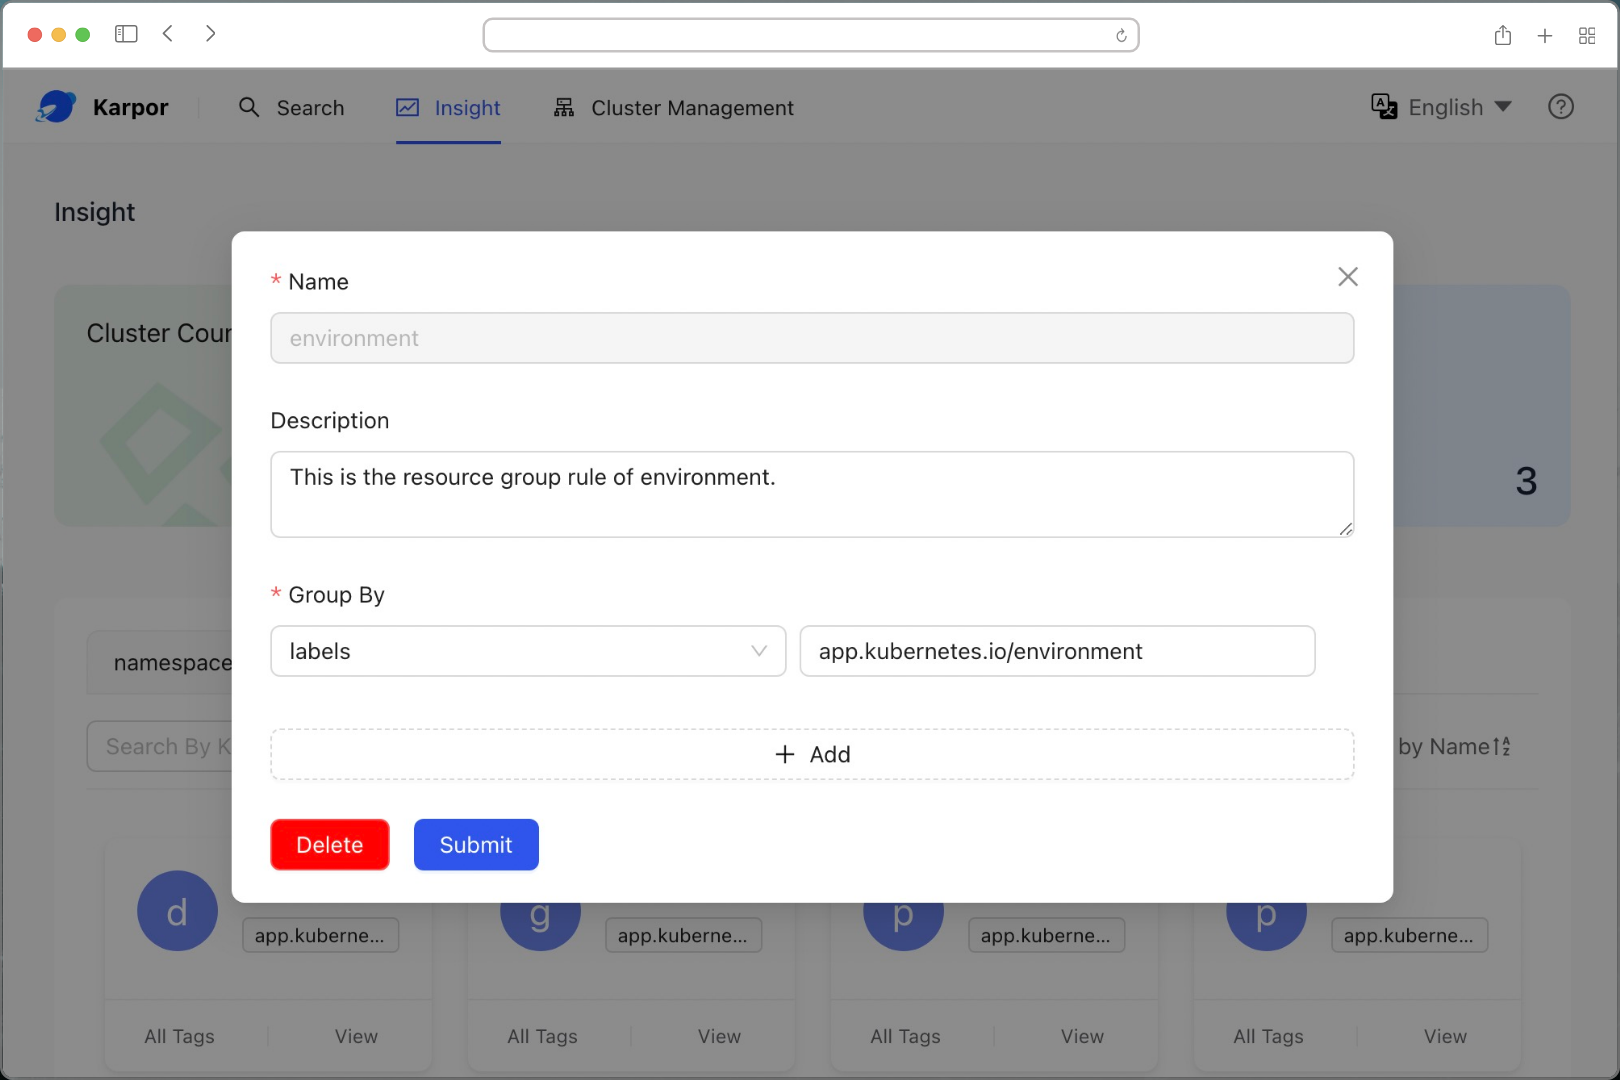Close the dialog with the X icon
Screen dimensions: 1620x1080
click(1347, 277)
